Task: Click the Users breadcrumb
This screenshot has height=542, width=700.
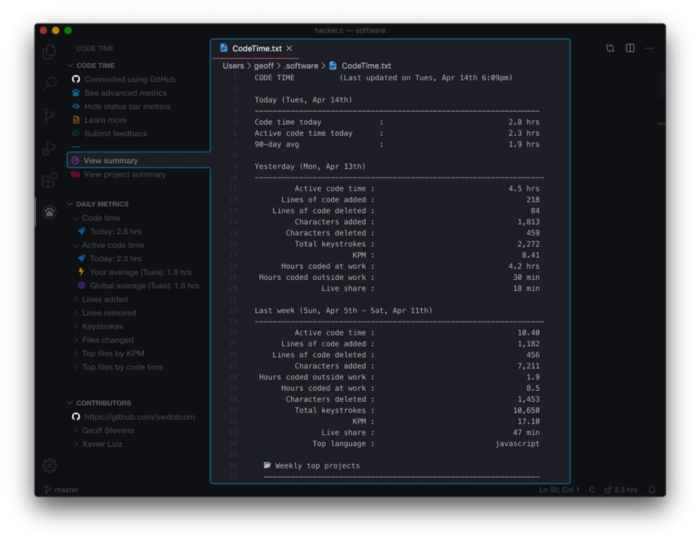Action: (233, 66)
